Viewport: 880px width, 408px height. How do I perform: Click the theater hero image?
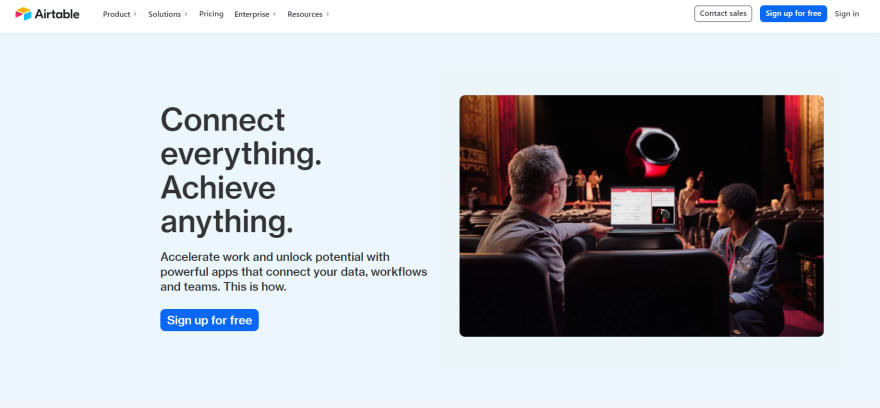[x=641, y=216]
